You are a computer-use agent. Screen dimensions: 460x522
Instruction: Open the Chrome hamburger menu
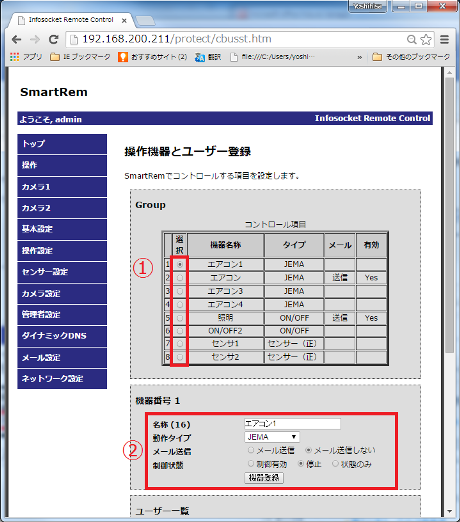pyautogui.click(x=444, y=40)
